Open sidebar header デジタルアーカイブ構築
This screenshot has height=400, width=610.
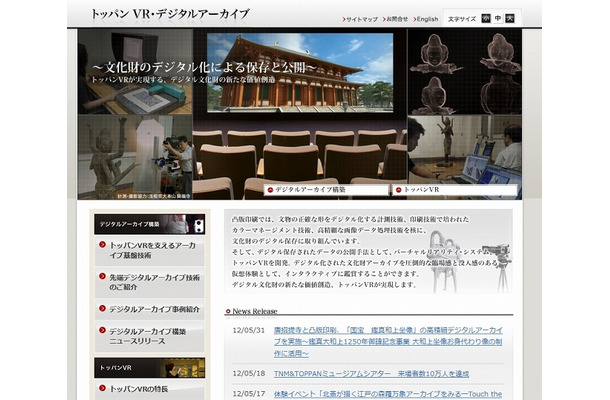(x=149, y=224)
